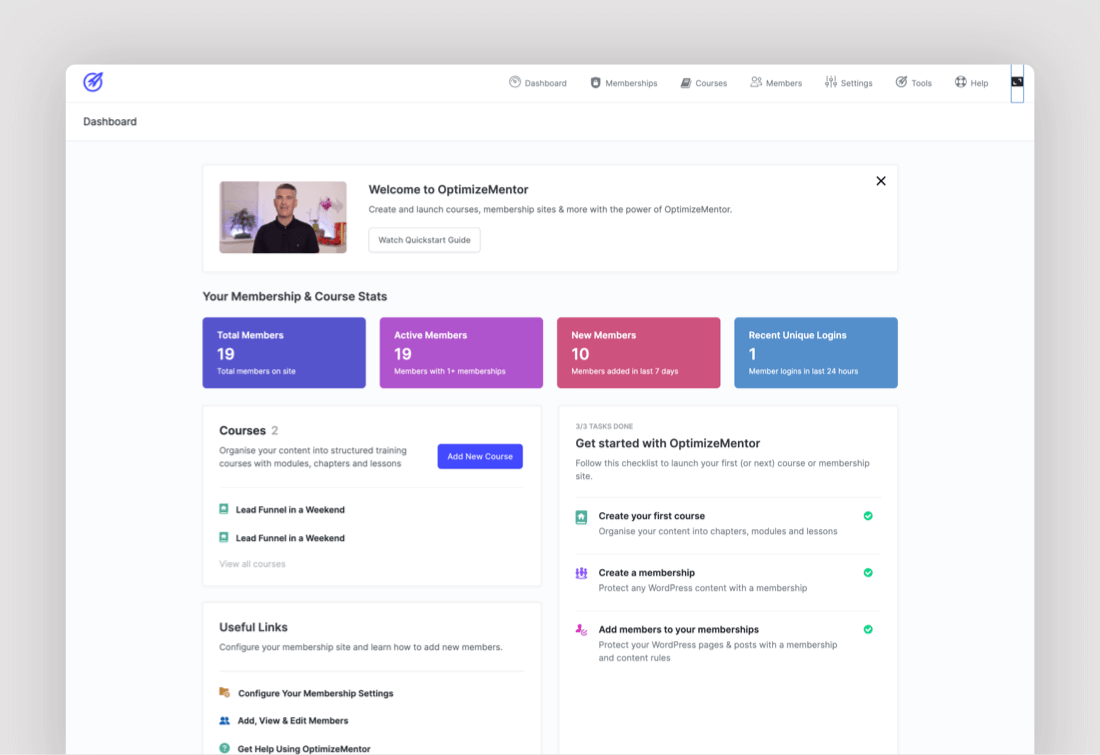Click the Your Membership & Course Stats heading
Screen dimensions: 1100x755
click(x=295, y=296)
